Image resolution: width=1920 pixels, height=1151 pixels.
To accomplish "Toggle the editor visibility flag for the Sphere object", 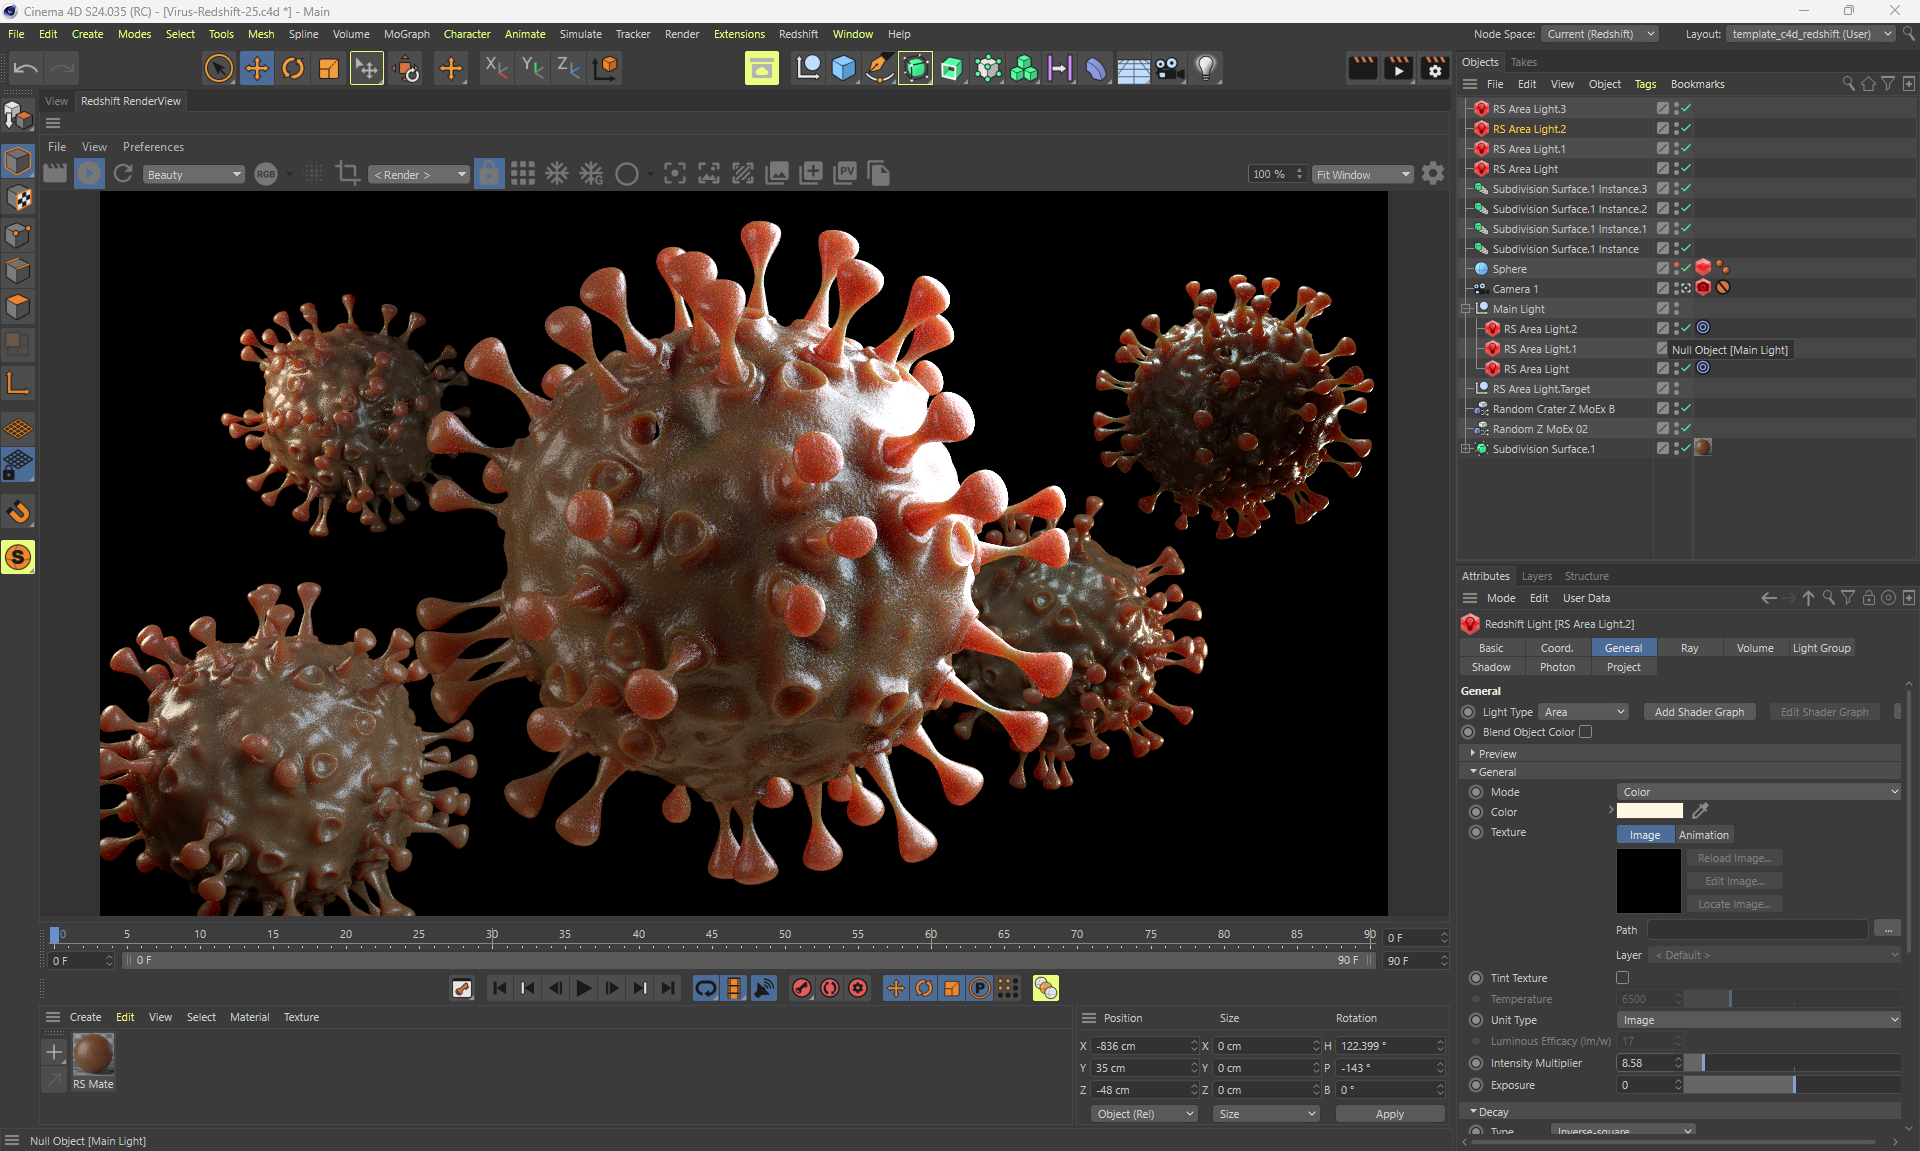I will tap(1677, 265).
